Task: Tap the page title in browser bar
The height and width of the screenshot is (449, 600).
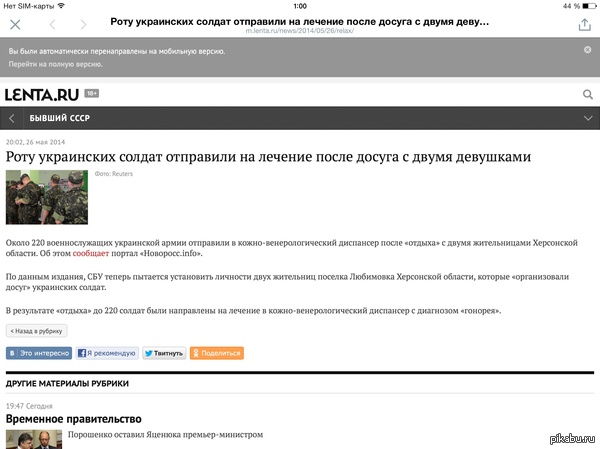Action: point(300,22)
